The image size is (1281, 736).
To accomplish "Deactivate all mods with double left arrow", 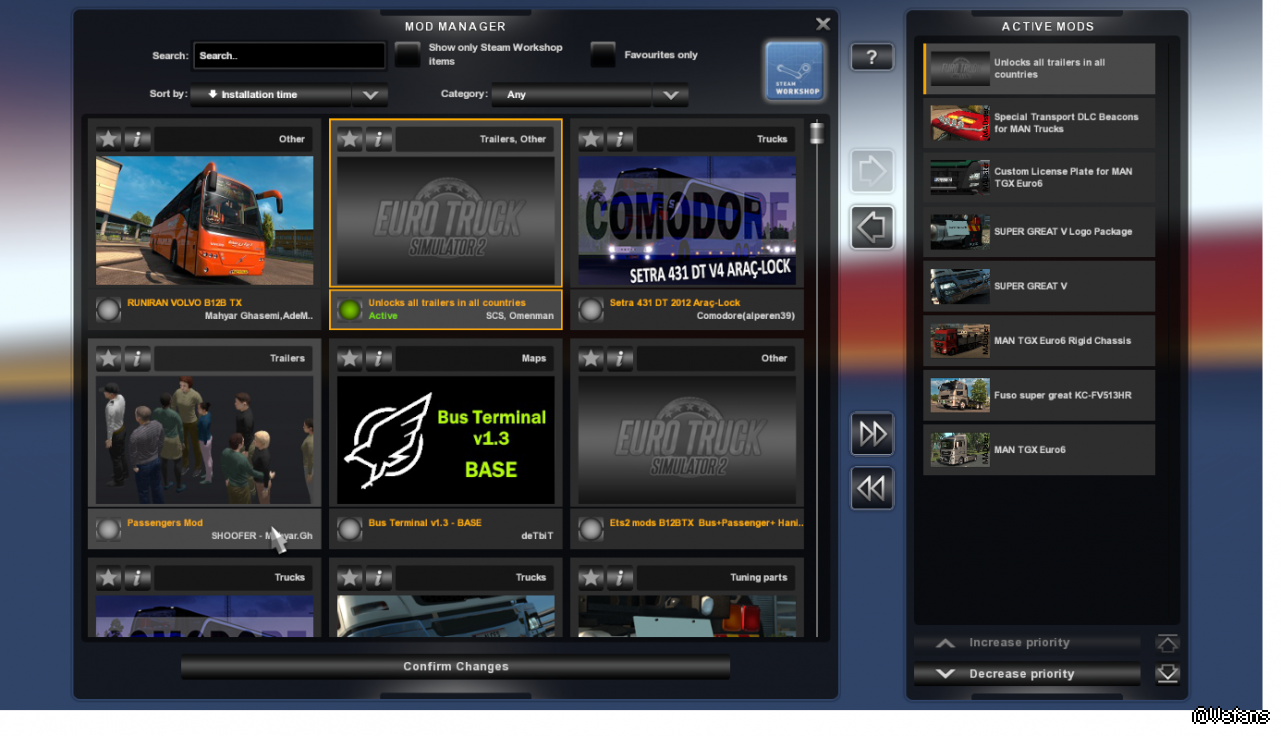I will coord(872,488).
